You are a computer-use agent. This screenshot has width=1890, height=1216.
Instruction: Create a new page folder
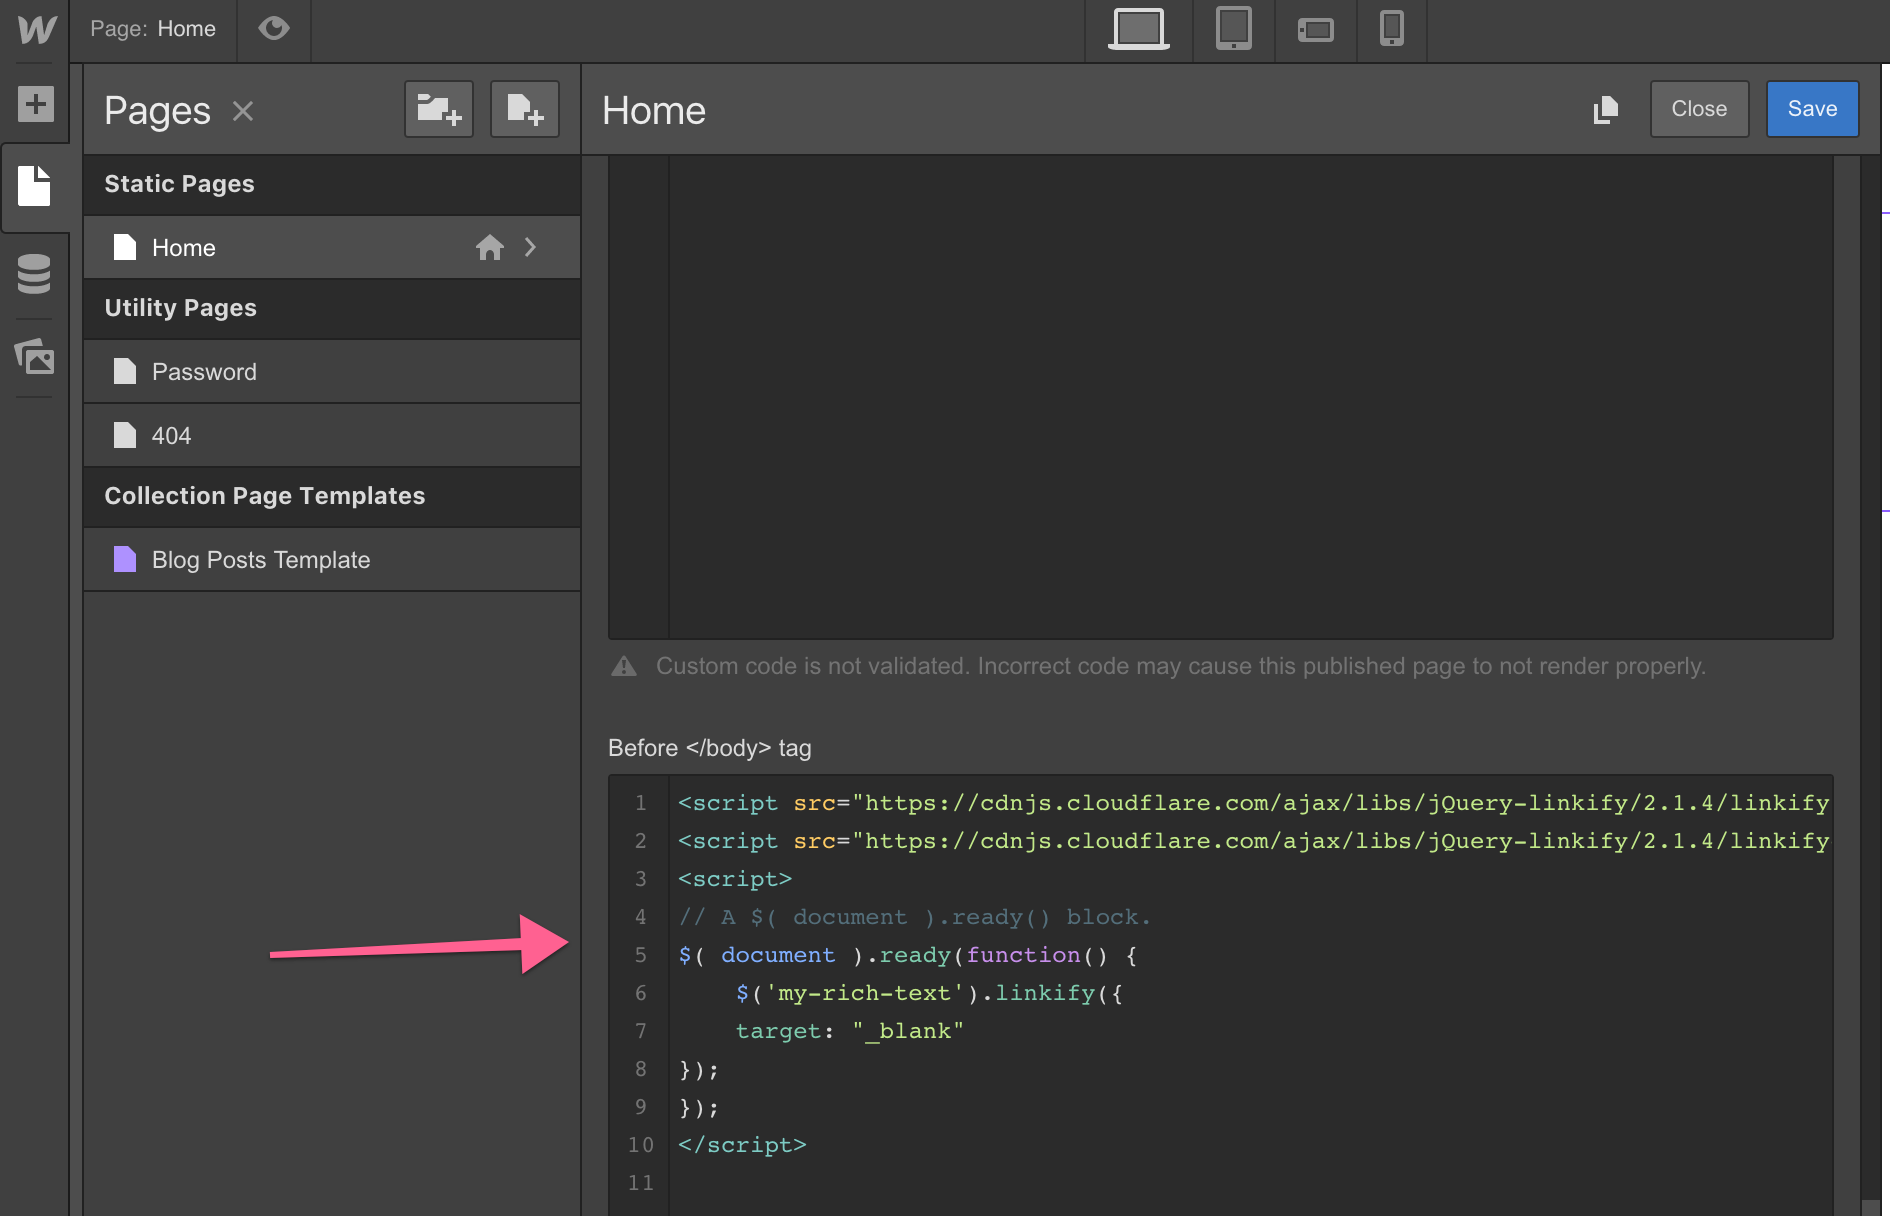[438, 109]
